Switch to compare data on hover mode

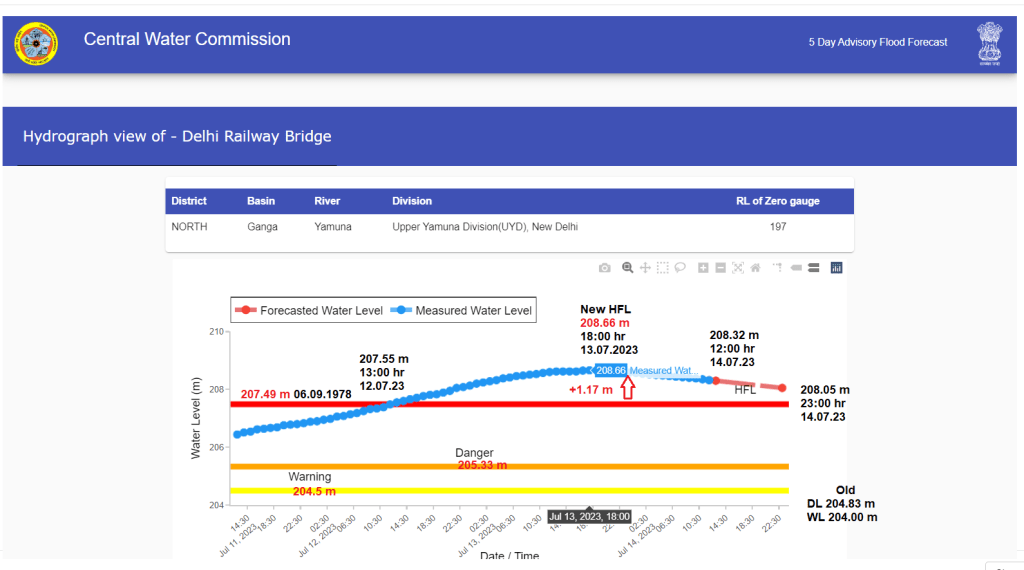(x=813, y=268)
